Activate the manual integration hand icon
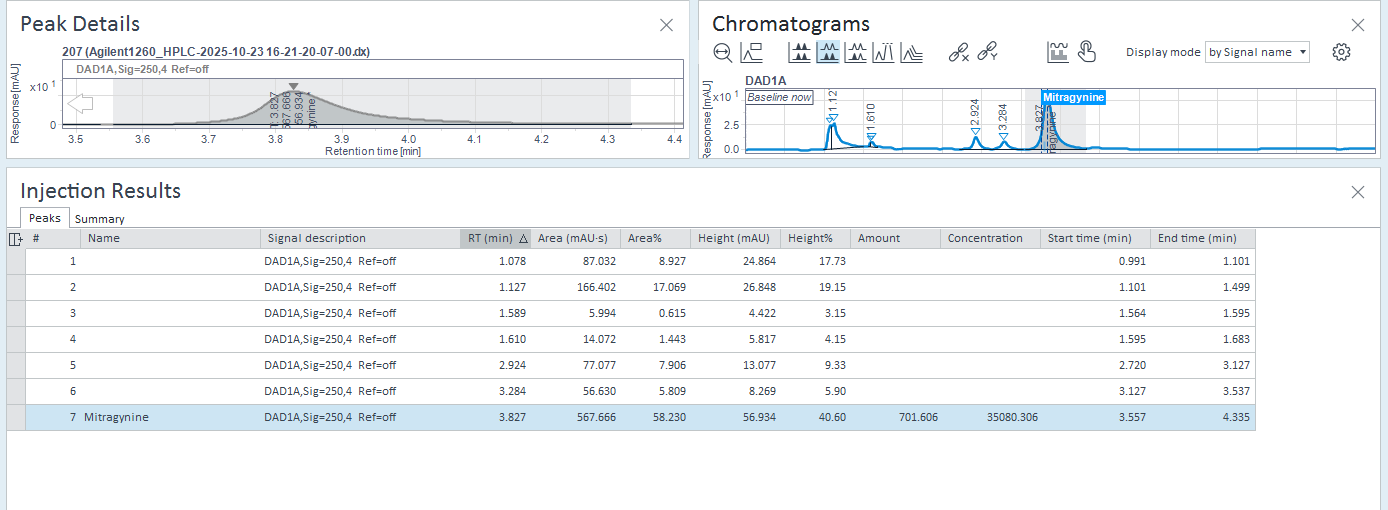 click(1087, 53)
